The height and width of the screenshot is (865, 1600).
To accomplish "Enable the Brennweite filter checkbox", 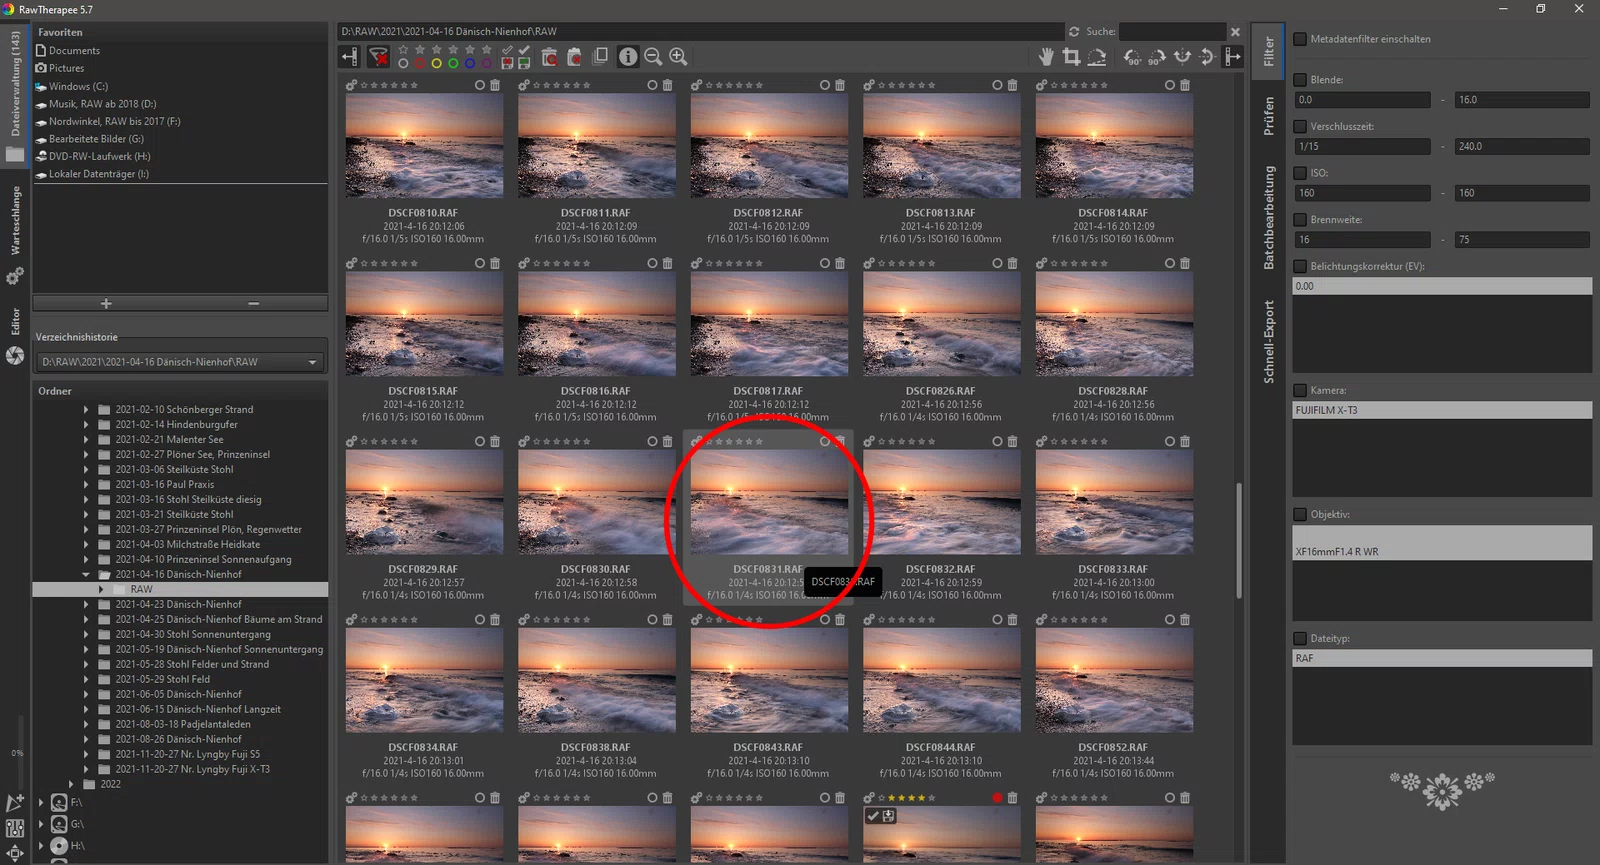I will coord(1300,219).
